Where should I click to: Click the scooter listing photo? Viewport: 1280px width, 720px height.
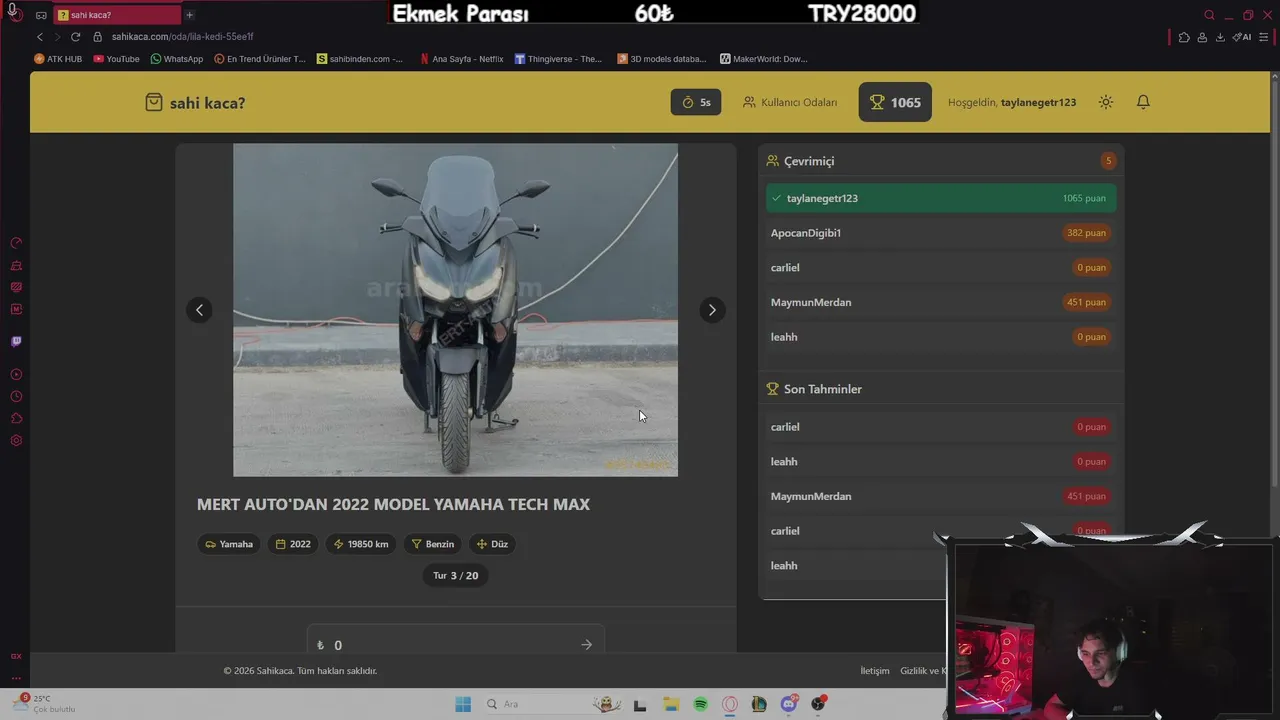point(455,310)
